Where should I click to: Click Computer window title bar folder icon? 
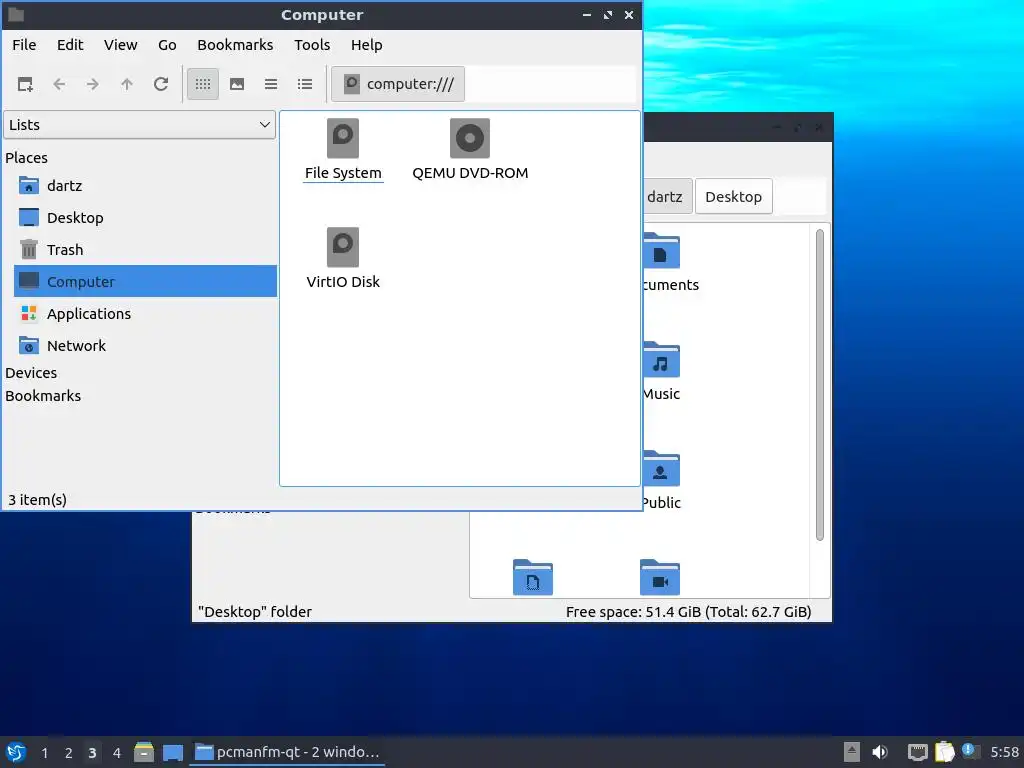16,14
